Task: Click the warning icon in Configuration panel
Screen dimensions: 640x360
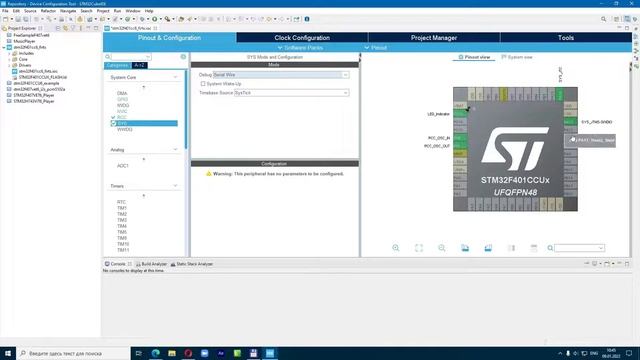Action: (209, 173)
